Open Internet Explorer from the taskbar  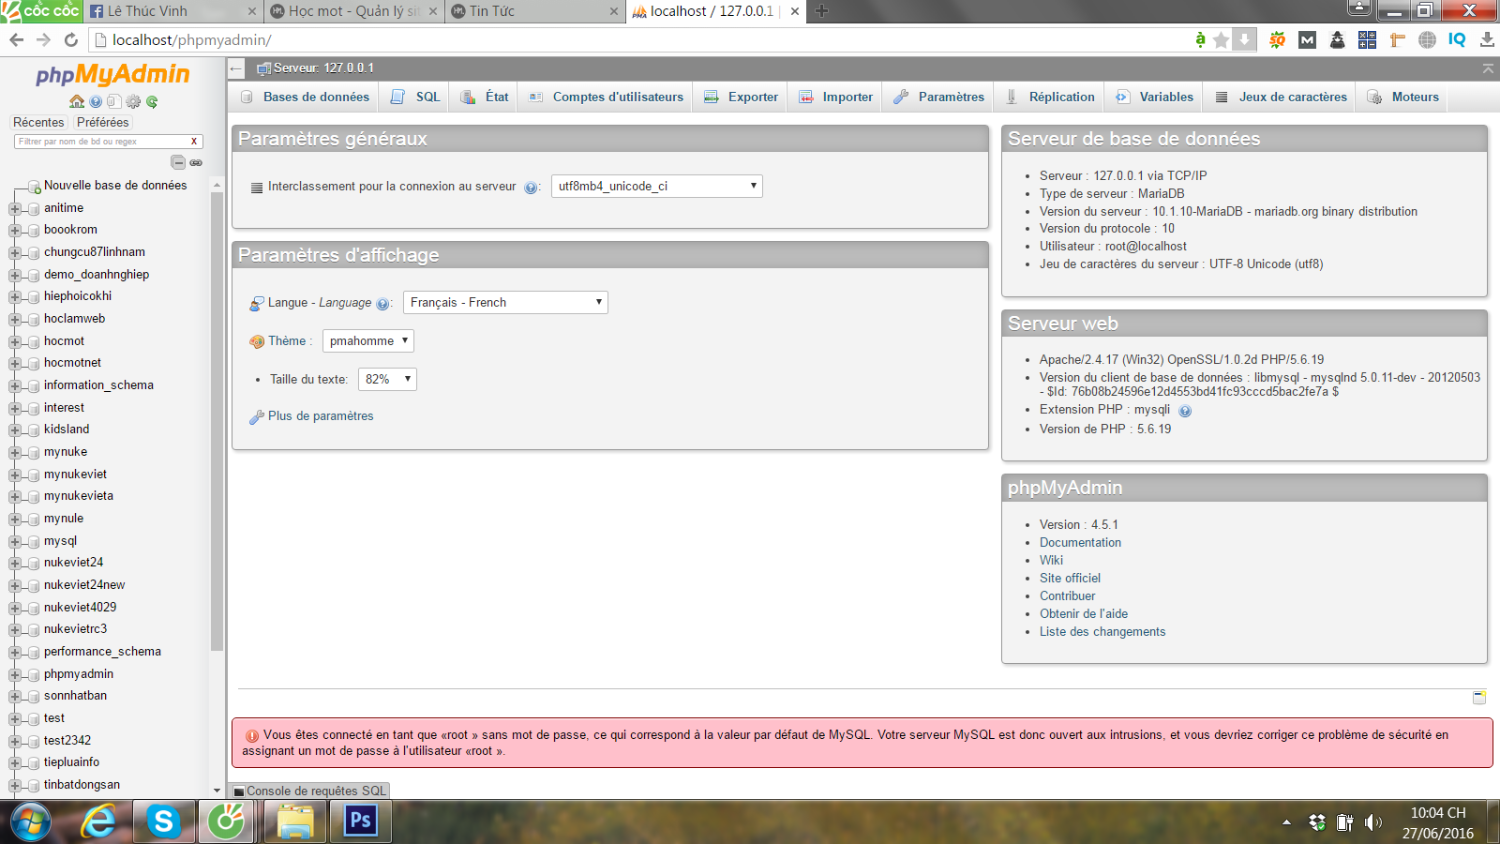[98, 822]
